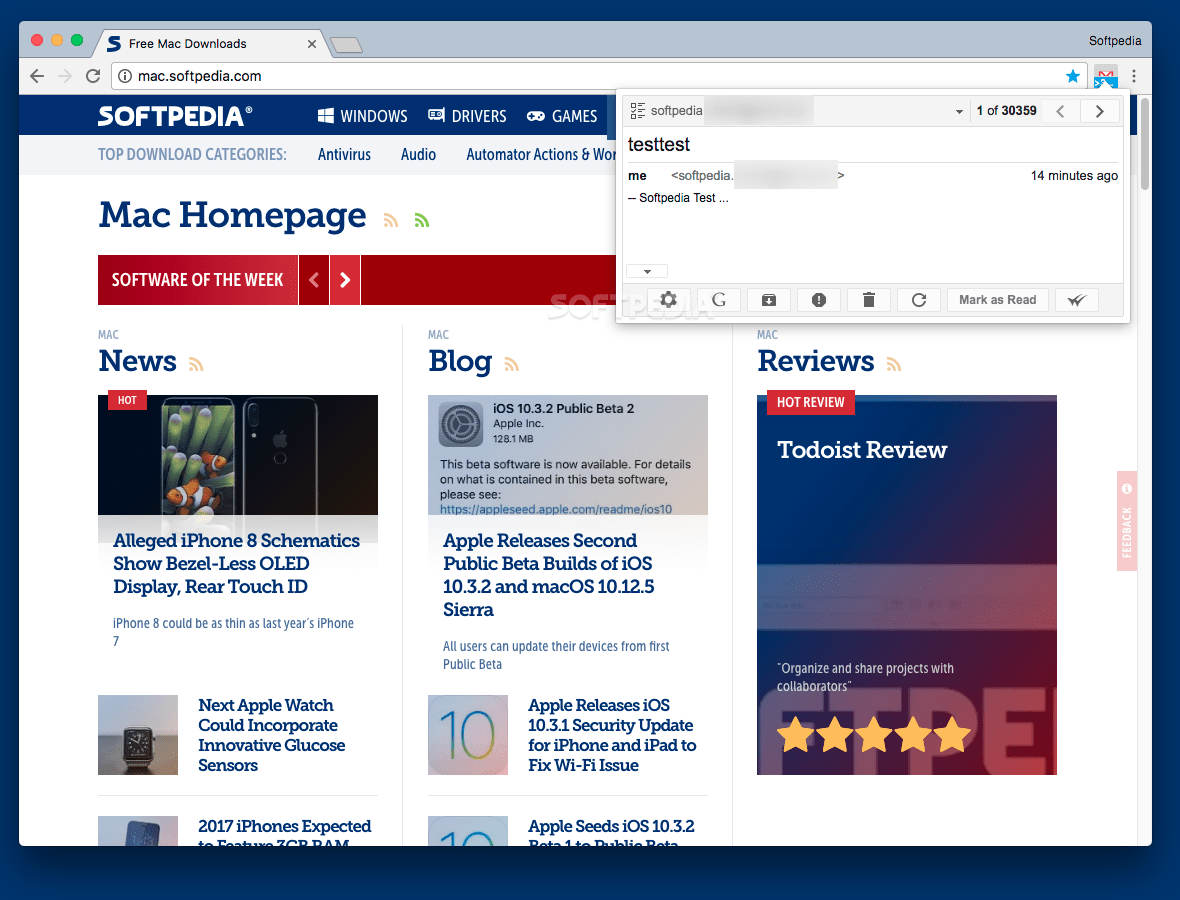
Task: Refresh the inbox with the circular arrow icon
Action: pyautogui.click(x=919, y=299)
